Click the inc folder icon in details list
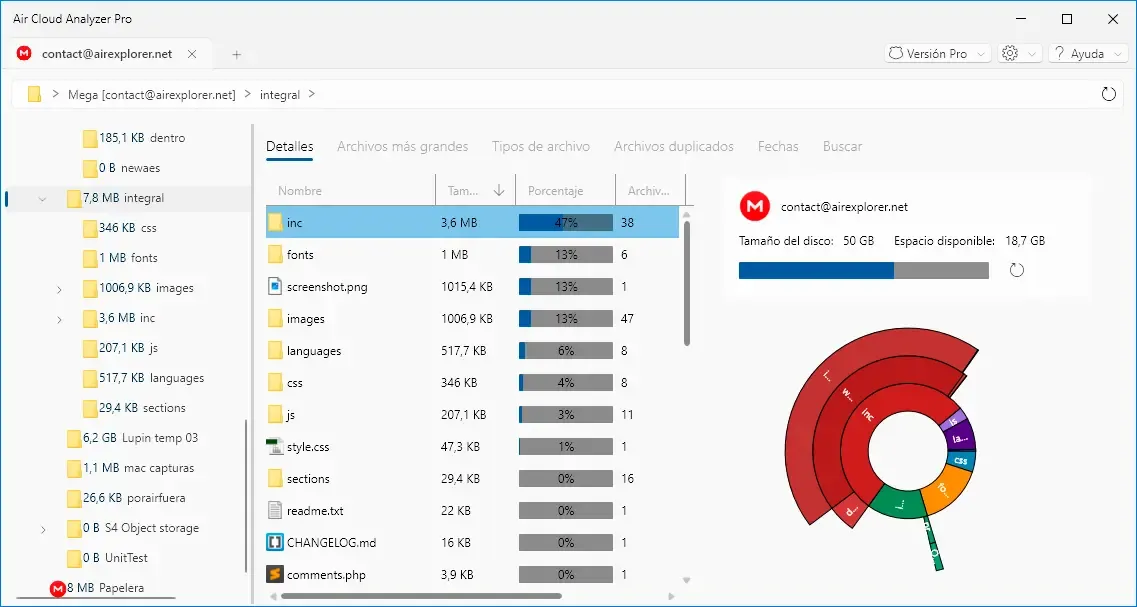Image resolution: width=1137 pixels, height=607 pixels. click(275, 223)
